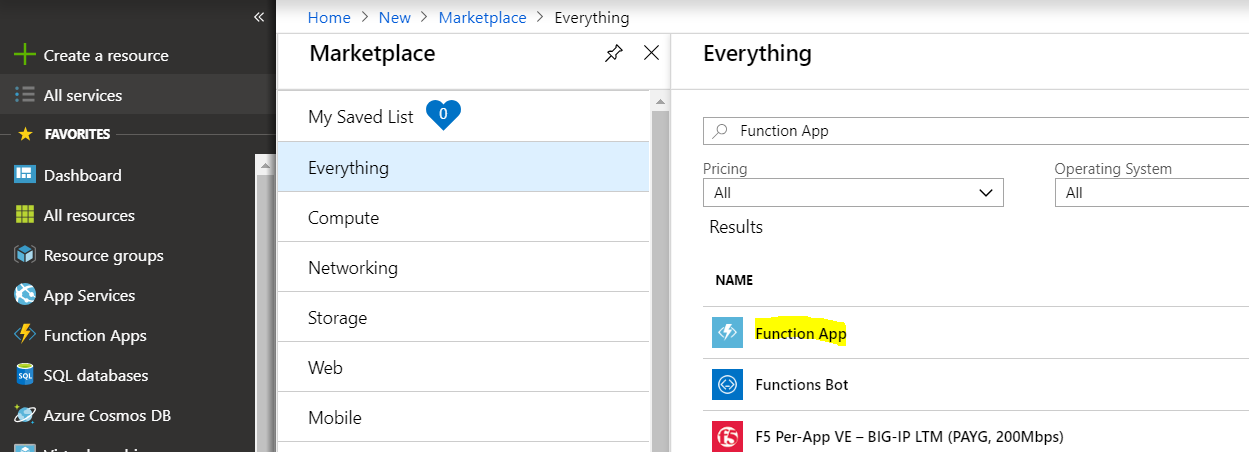Select Everything in breadcrumb

coord(592,17)
